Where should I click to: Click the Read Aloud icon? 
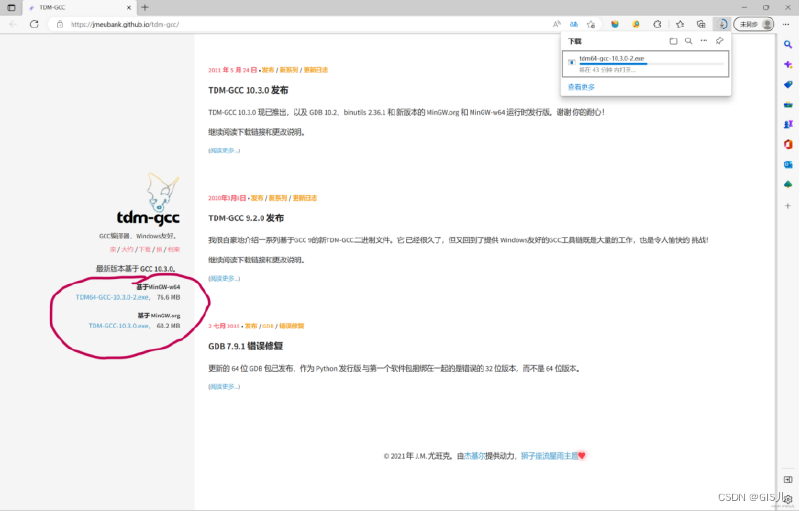tap(557, 24)
